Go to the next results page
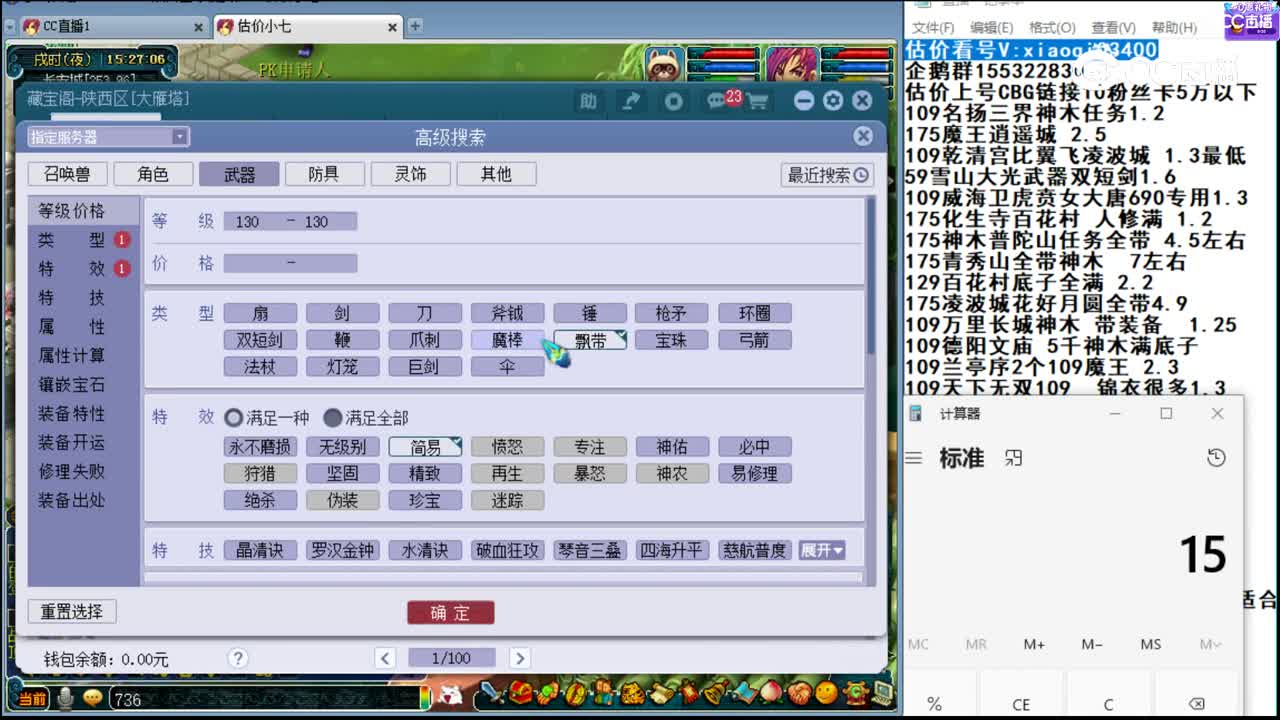This screenshot has width=1280, height=720. coord(519,658)
